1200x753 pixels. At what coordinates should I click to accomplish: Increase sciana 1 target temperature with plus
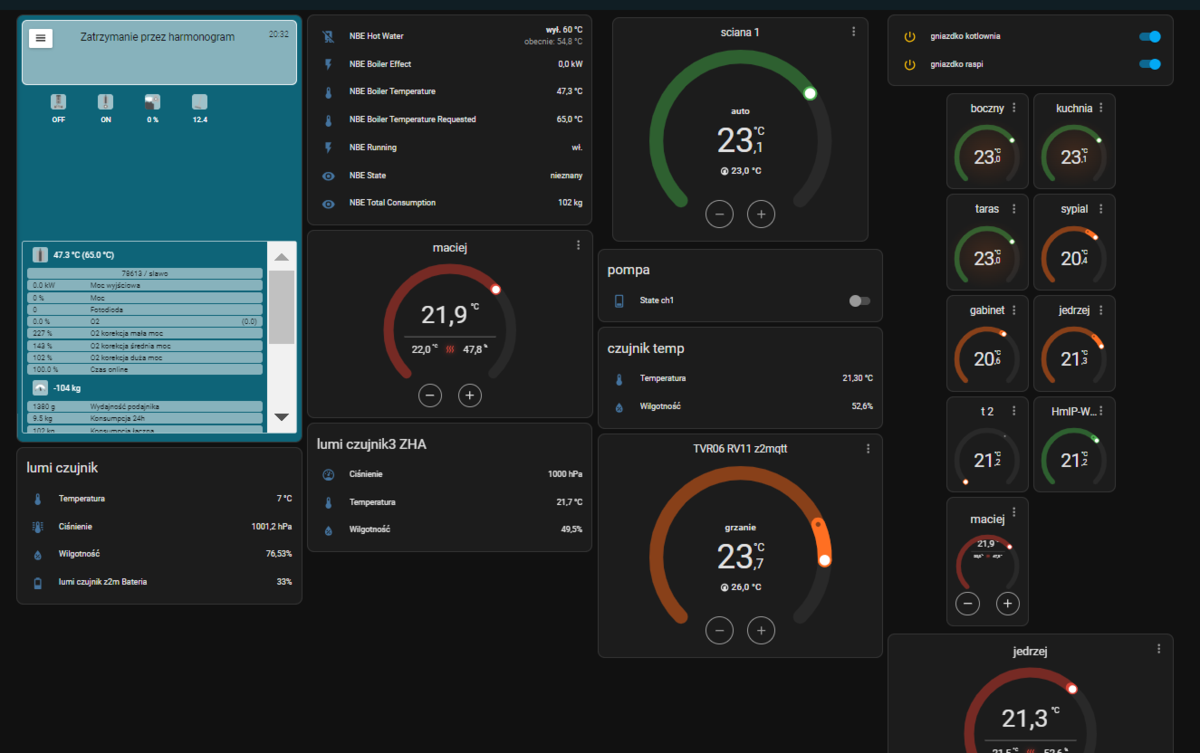click(x=761, y=214)
